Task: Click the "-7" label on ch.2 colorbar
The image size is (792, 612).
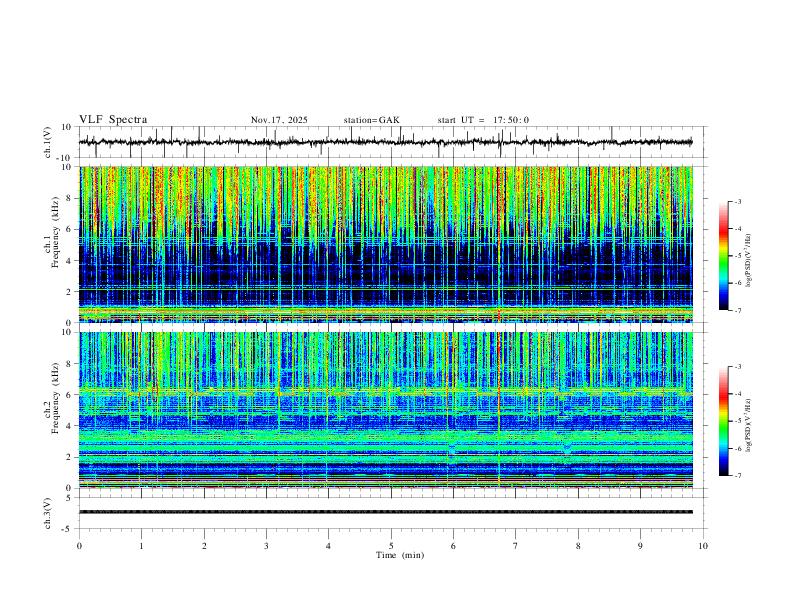Action: pos(737,475)
